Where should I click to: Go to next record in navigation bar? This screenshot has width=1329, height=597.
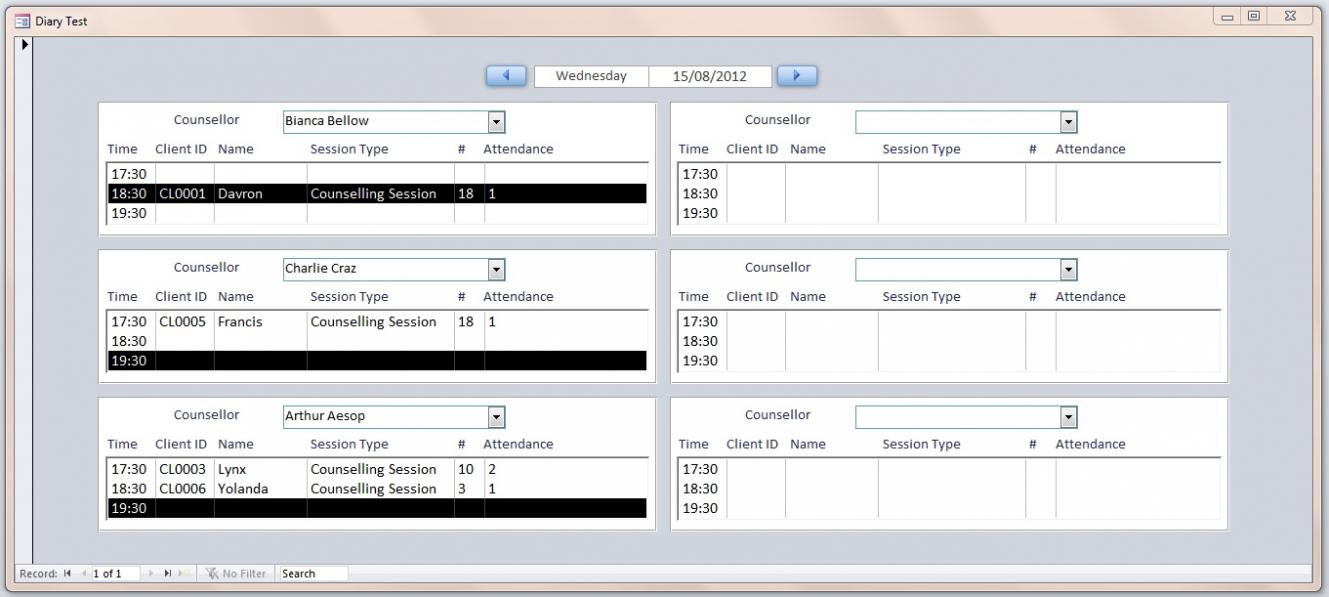(x=151, y=574)
